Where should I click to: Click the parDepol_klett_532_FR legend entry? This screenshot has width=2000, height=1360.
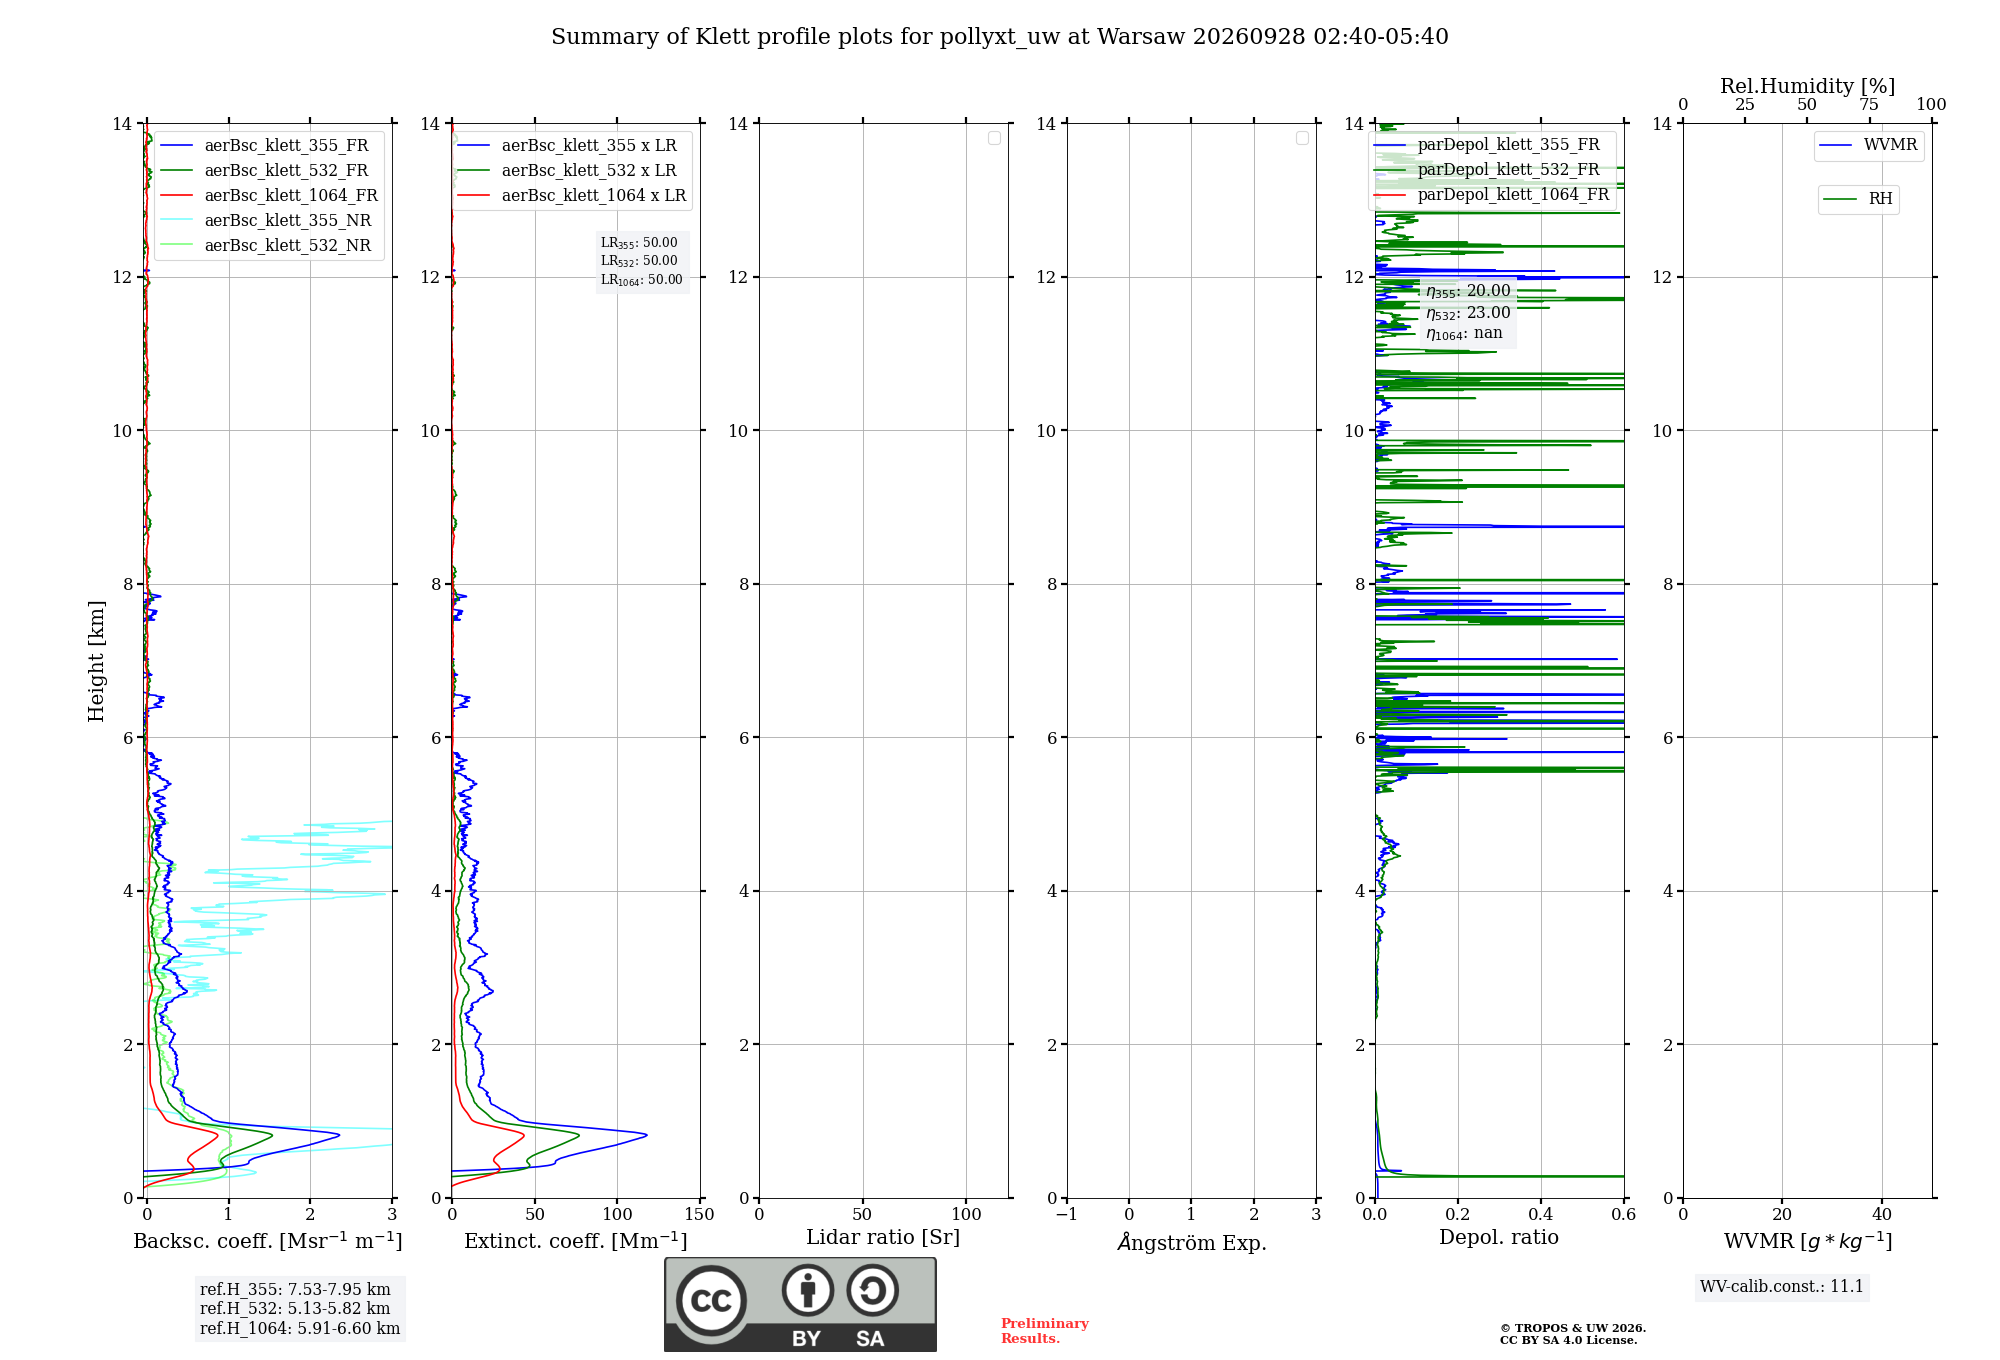pos(1487,169)
